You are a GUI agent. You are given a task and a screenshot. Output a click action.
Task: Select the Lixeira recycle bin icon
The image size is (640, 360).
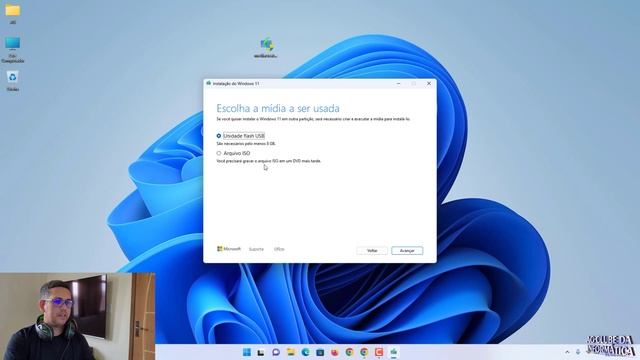13,81
